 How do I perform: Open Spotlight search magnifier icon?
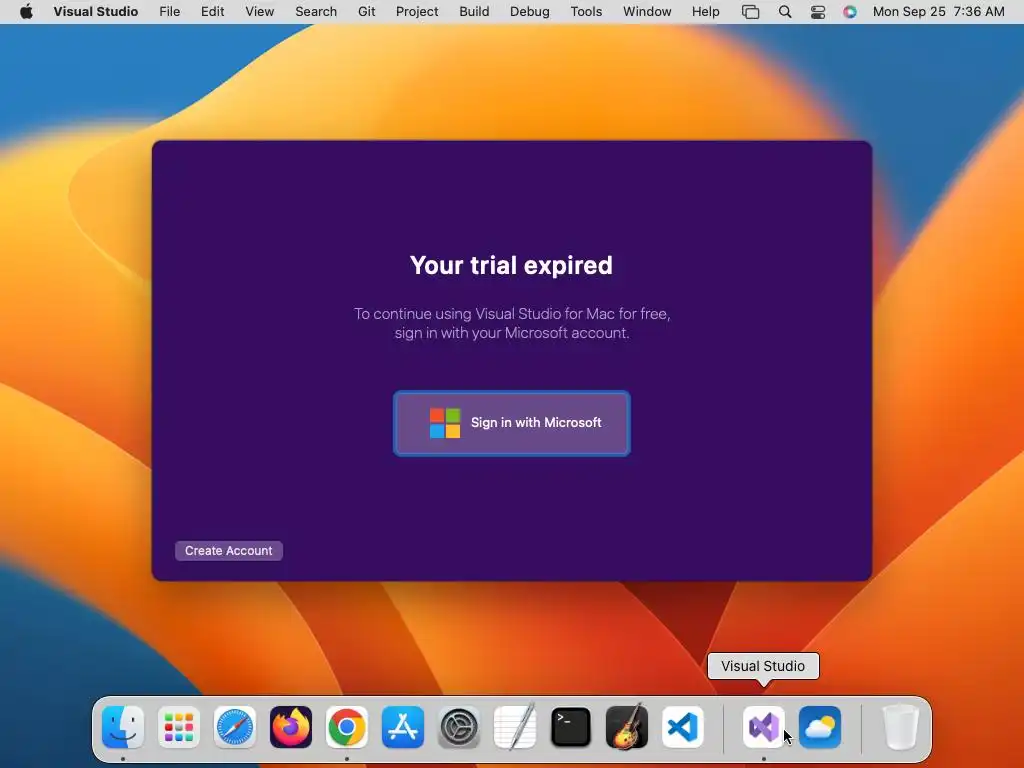click(x=785, y=12)
